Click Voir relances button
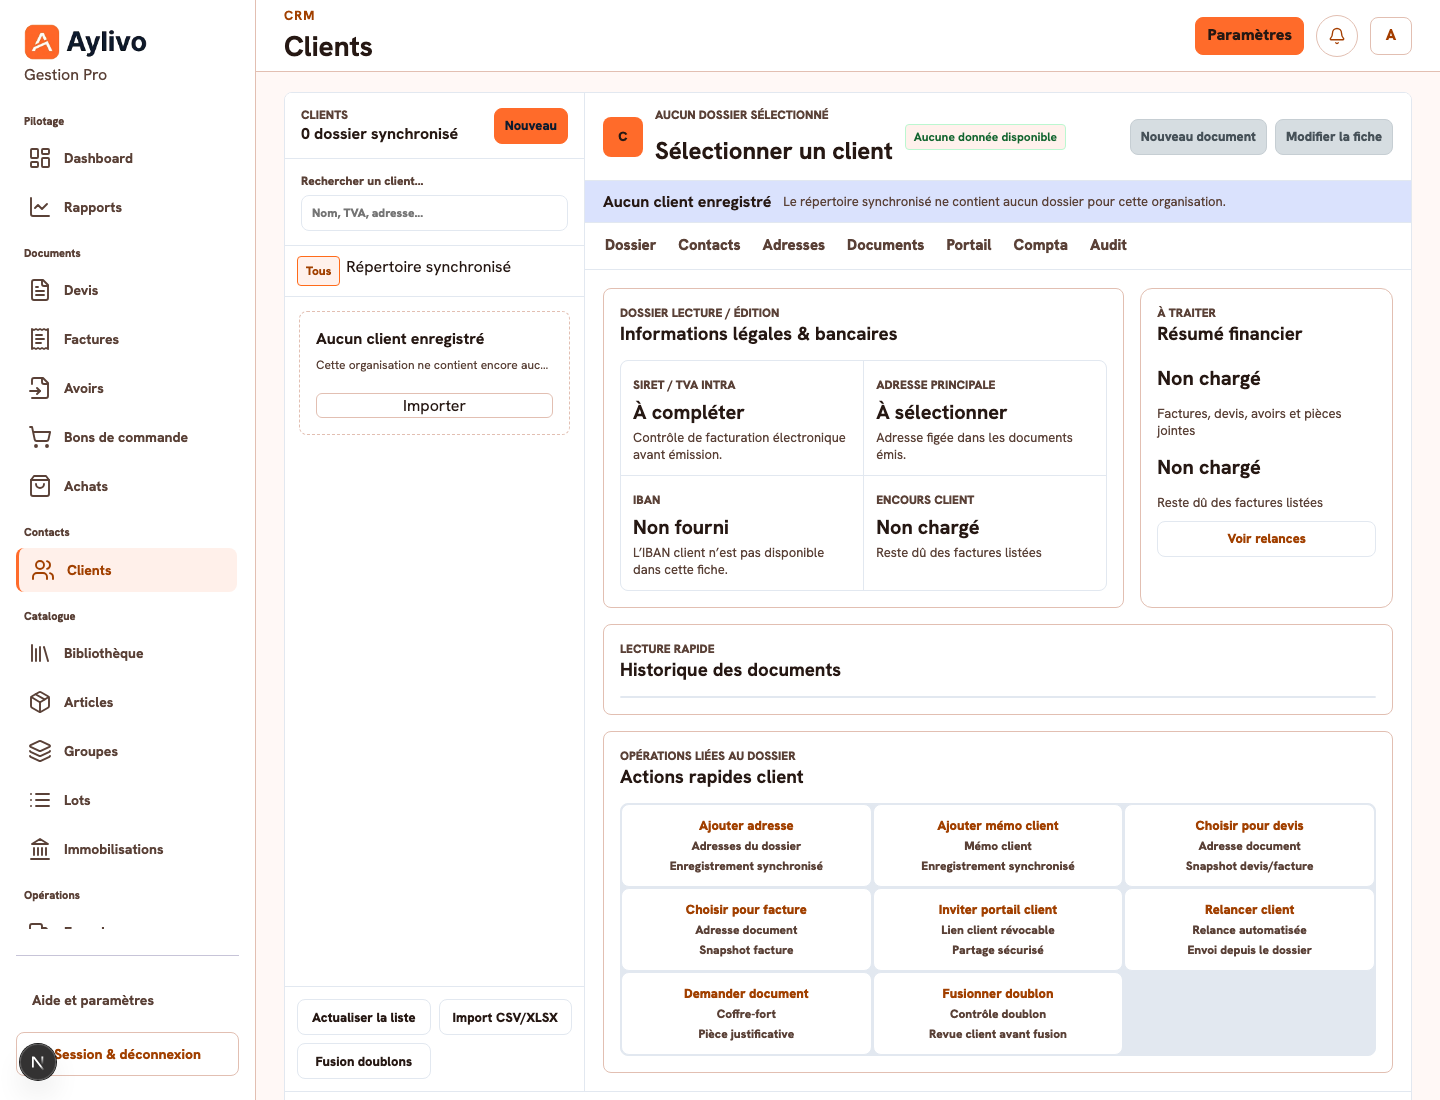 click(x=1266, y=539)
